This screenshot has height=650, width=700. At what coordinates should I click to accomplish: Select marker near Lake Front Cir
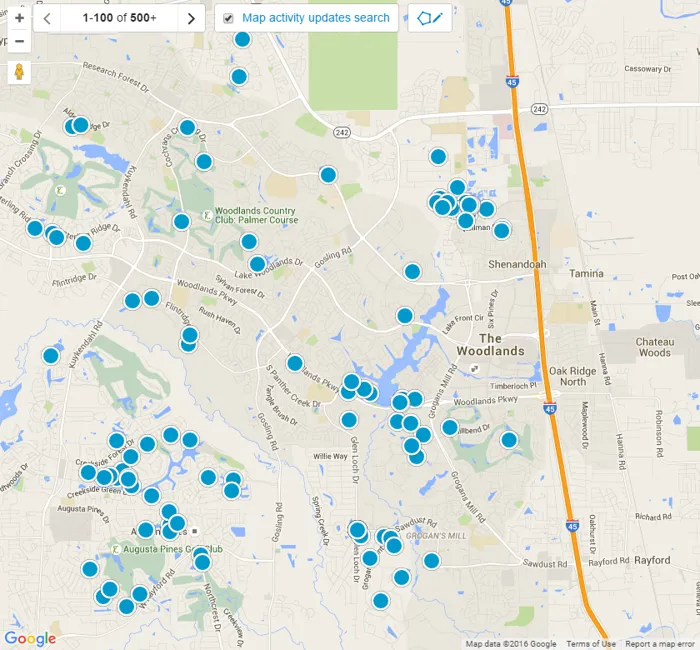pos(405,316)
